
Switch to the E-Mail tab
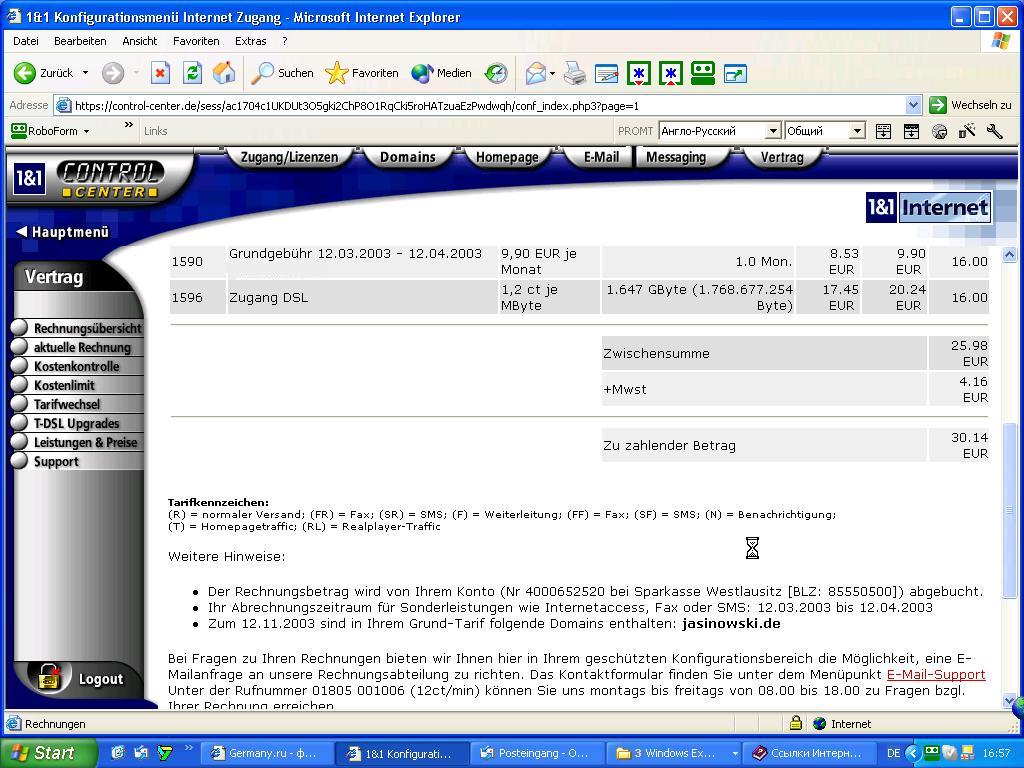(601, 157)
